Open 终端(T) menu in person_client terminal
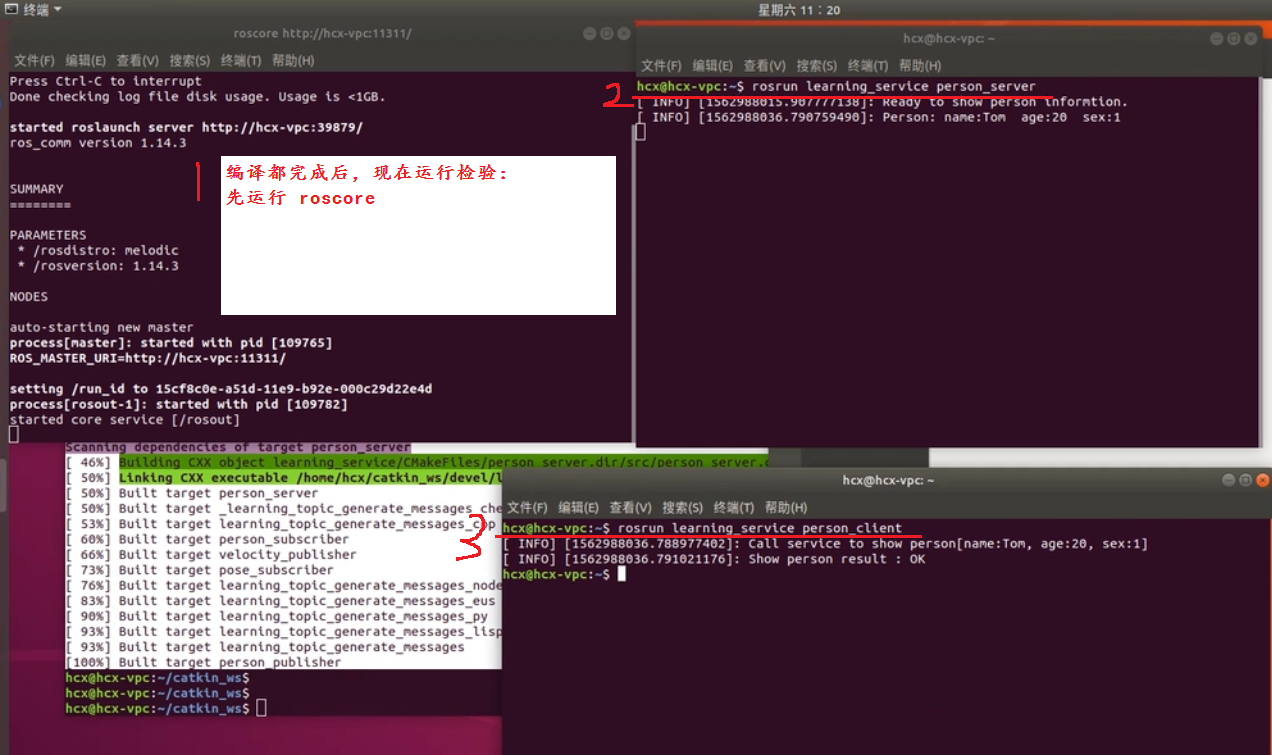The width and height of the screenshot is (1272, 755). 734,508
